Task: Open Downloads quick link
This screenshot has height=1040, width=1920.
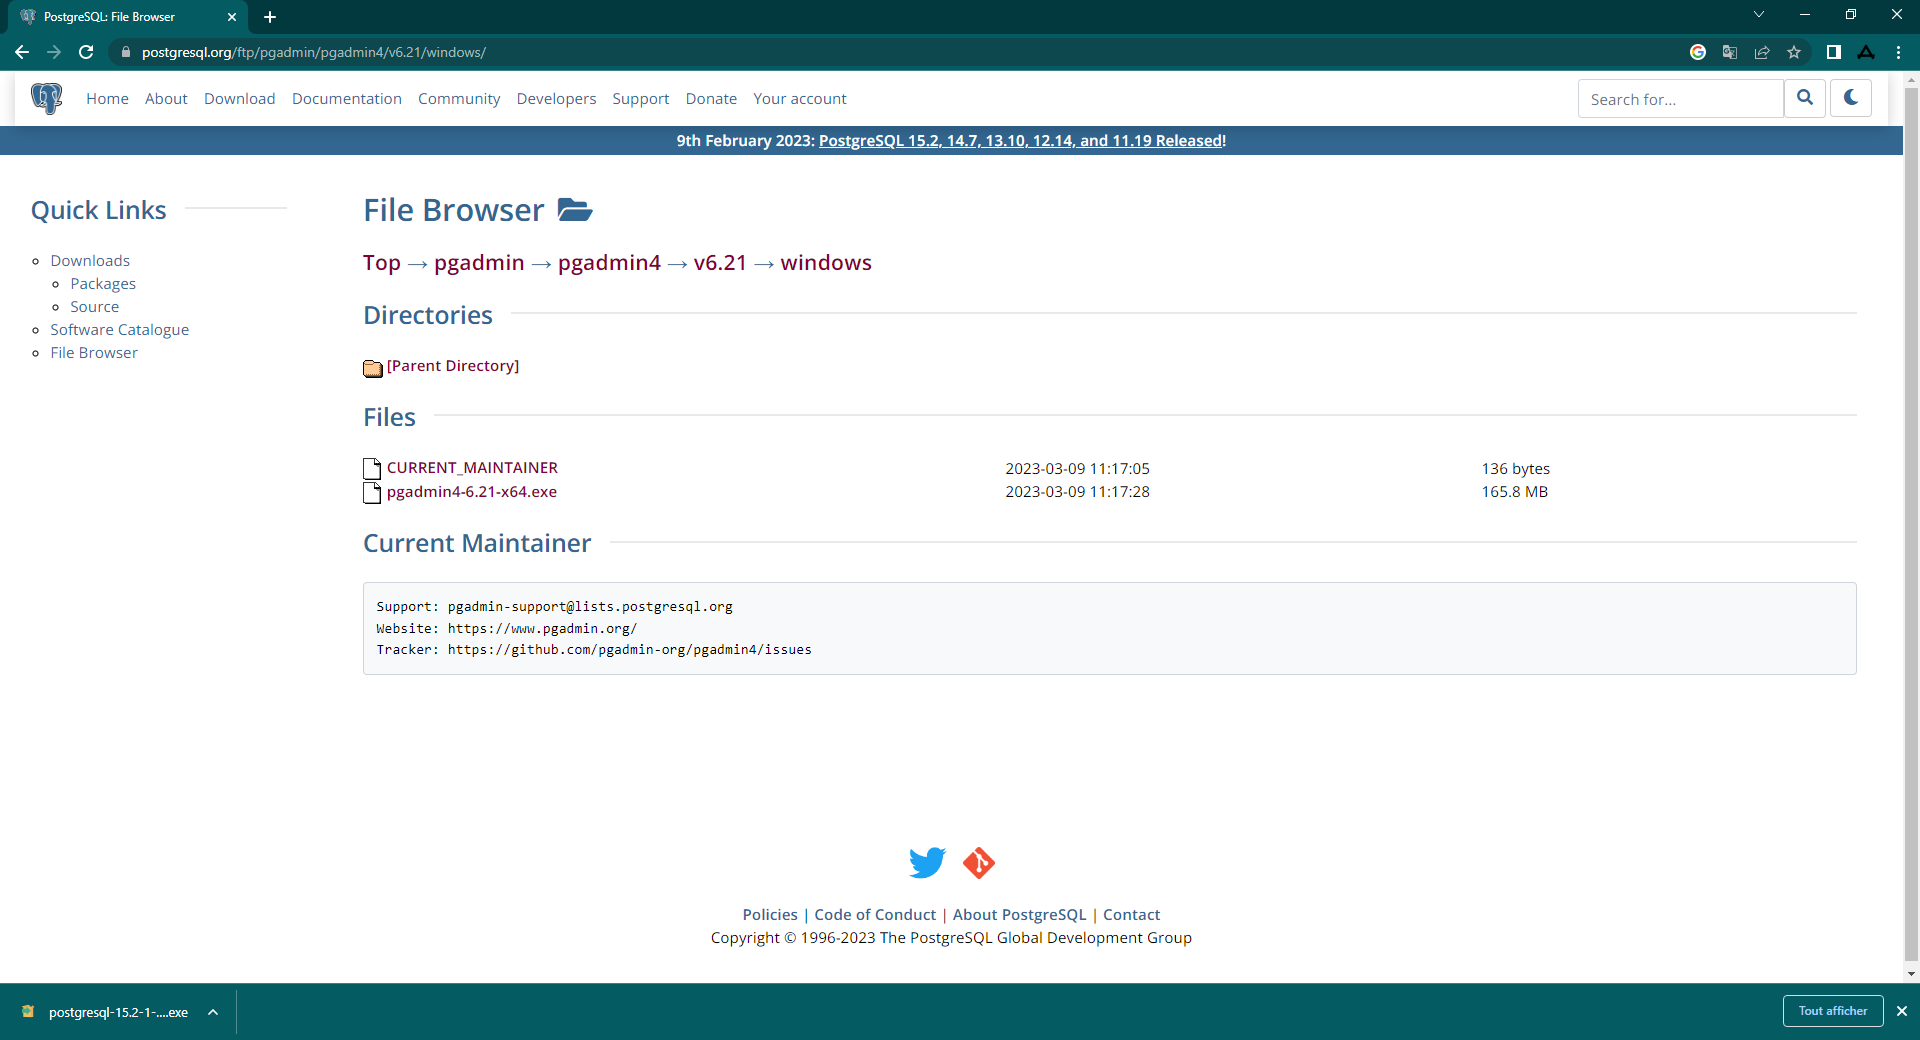Action: (90, 260)
